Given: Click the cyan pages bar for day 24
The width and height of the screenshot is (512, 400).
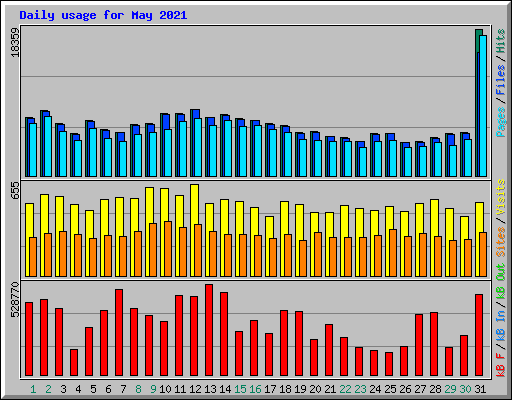Looking at the screenshot, I should click(x=378, y=159).
